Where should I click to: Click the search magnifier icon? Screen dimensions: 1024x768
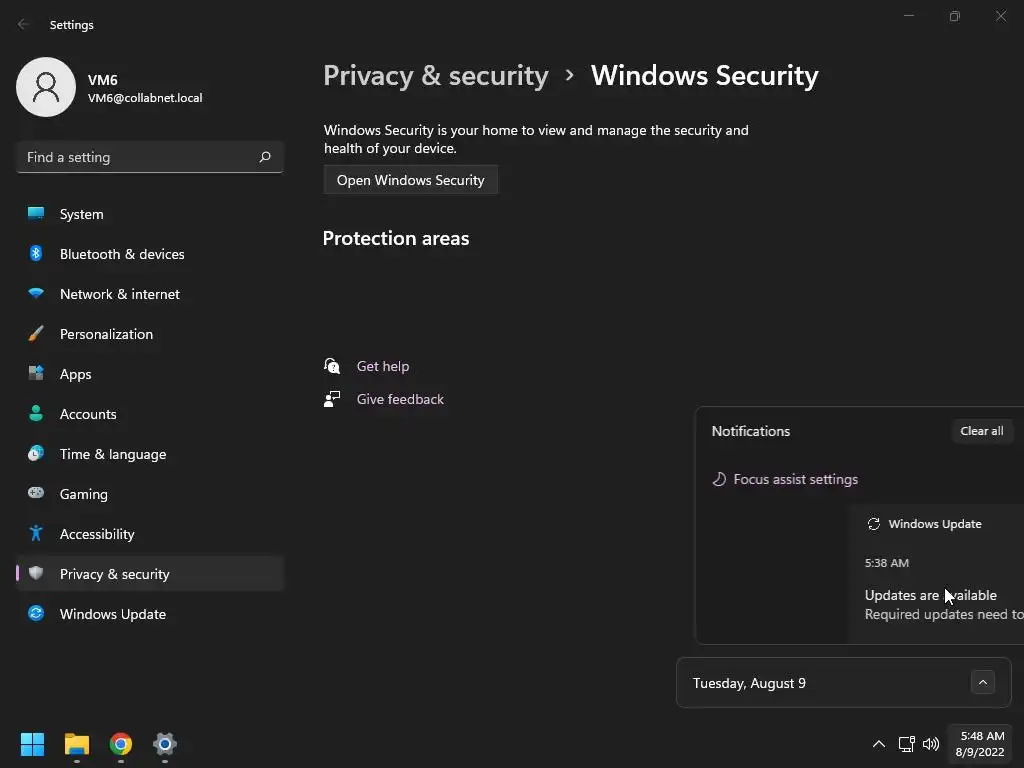(x=265, y=157)
